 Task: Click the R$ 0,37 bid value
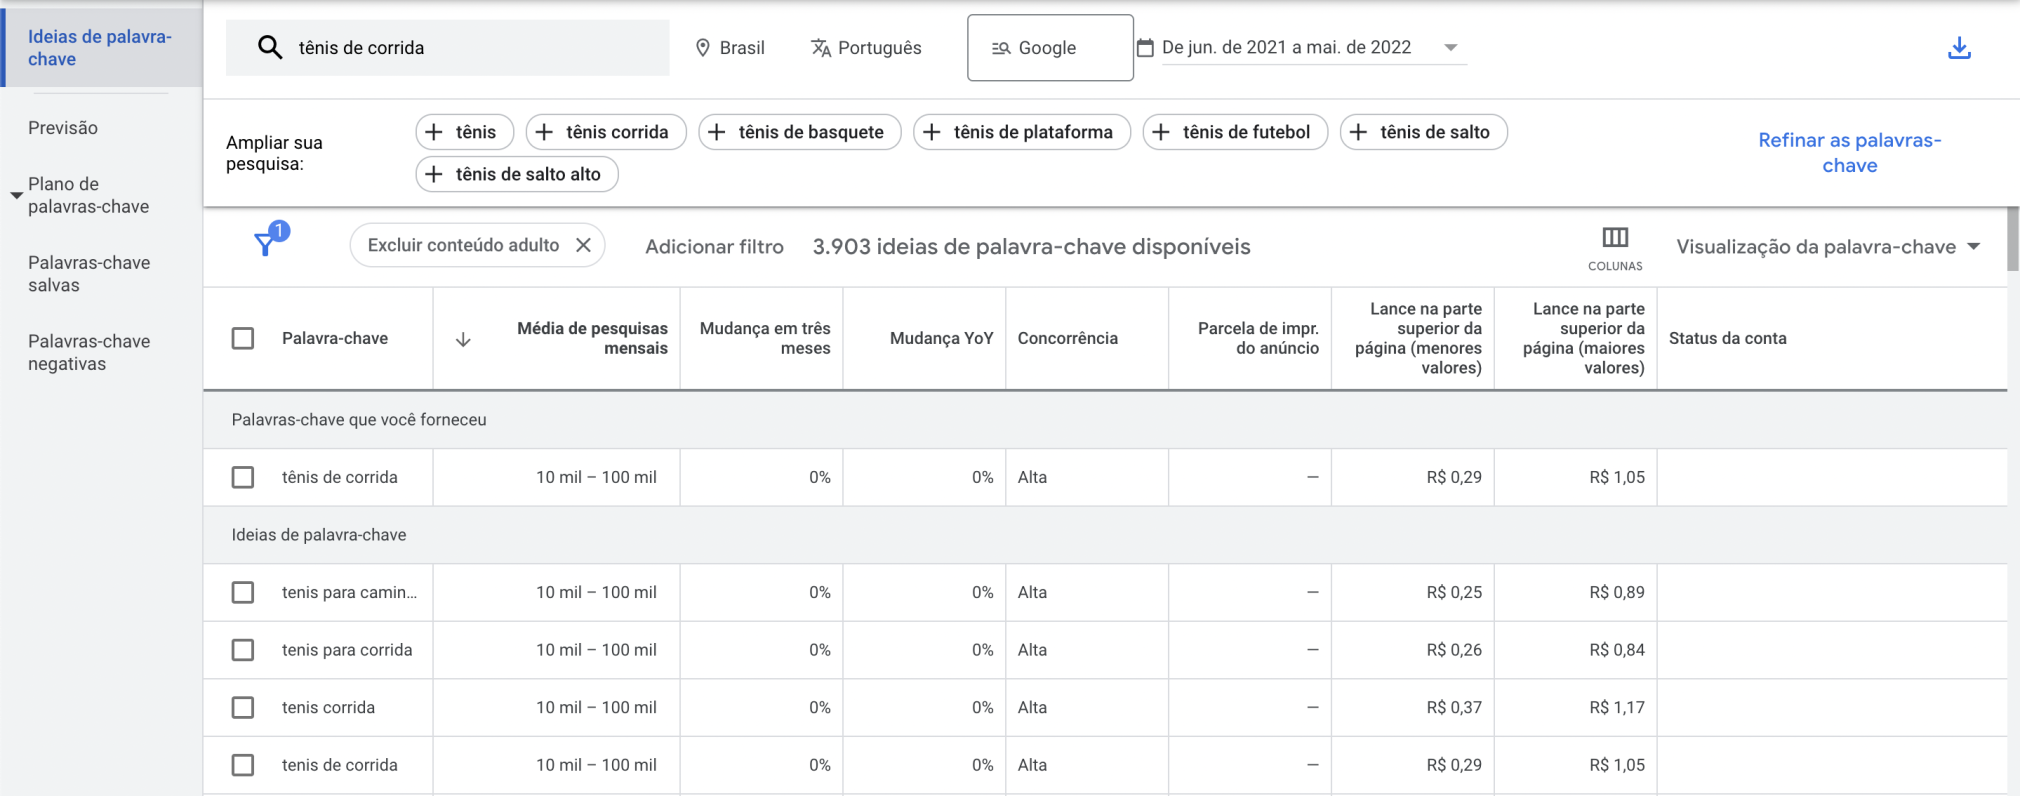pyautogui.click(x=1454, y=707)
